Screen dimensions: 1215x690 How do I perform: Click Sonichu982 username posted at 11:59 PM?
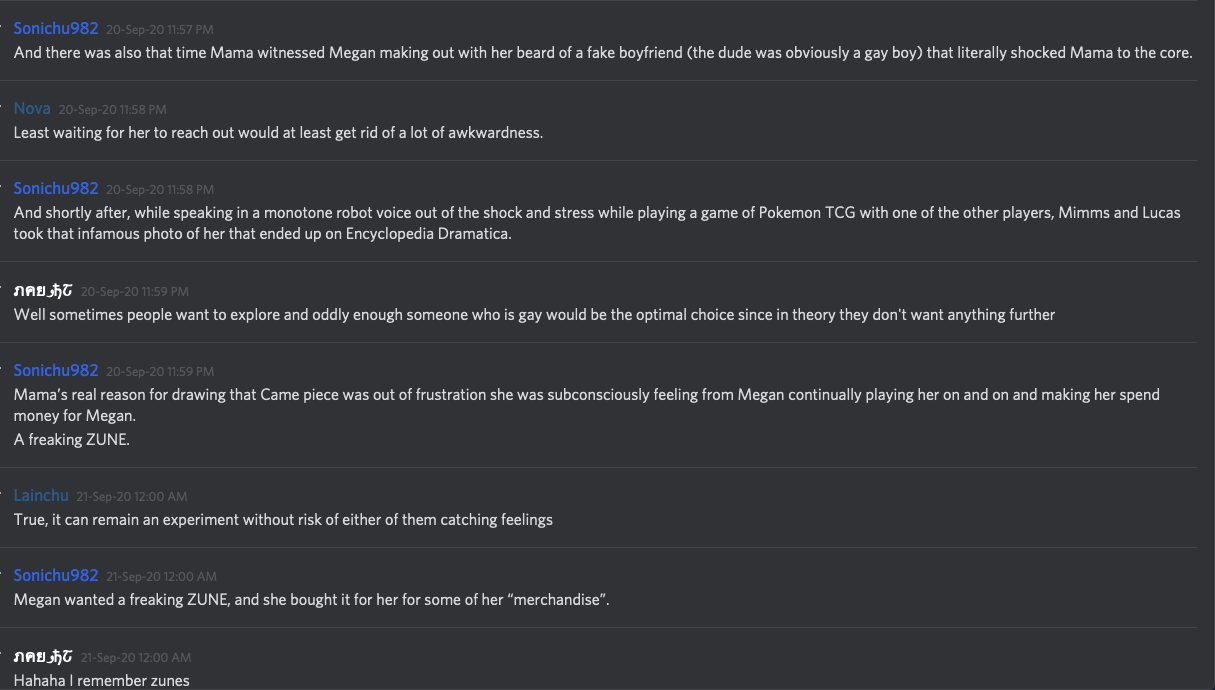56,370
